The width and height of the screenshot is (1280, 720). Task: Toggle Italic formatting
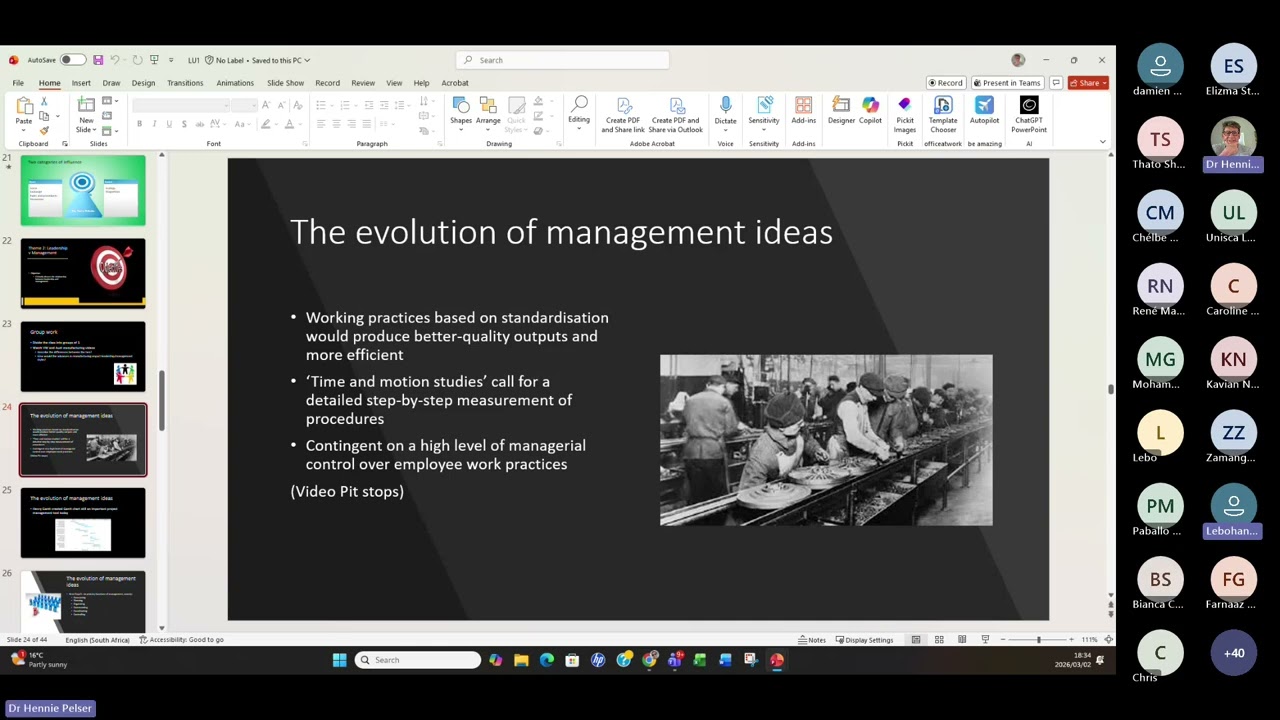pyautogui.click(x=154, y=124)
